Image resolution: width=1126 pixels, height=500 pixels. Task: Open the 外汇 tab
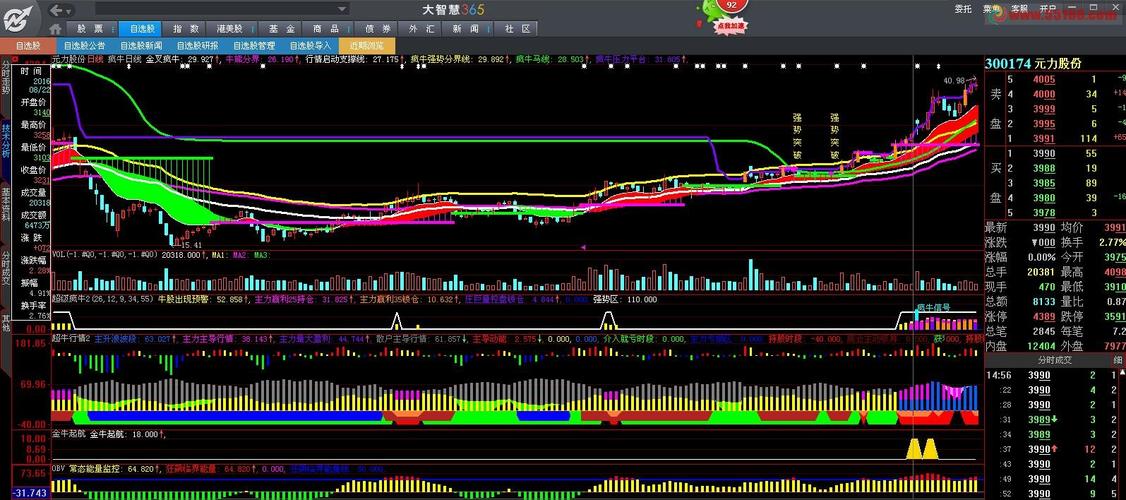(x=422, y=29)
